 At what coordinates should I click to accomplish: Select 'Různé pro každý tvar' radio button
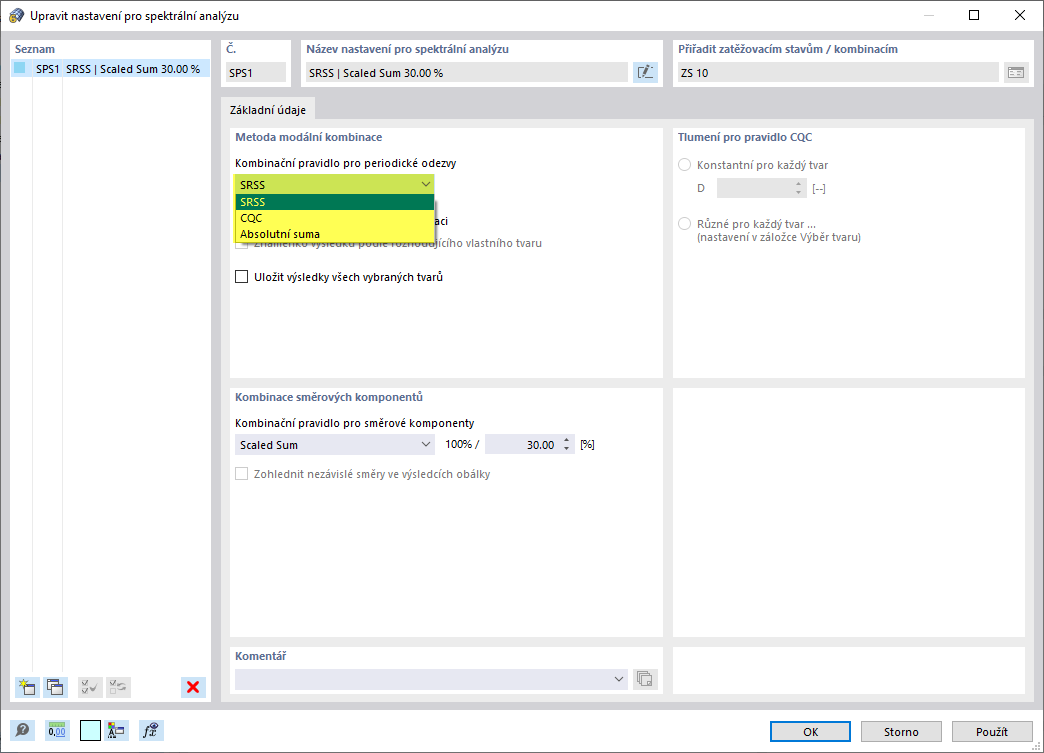(x=684, y=224)
